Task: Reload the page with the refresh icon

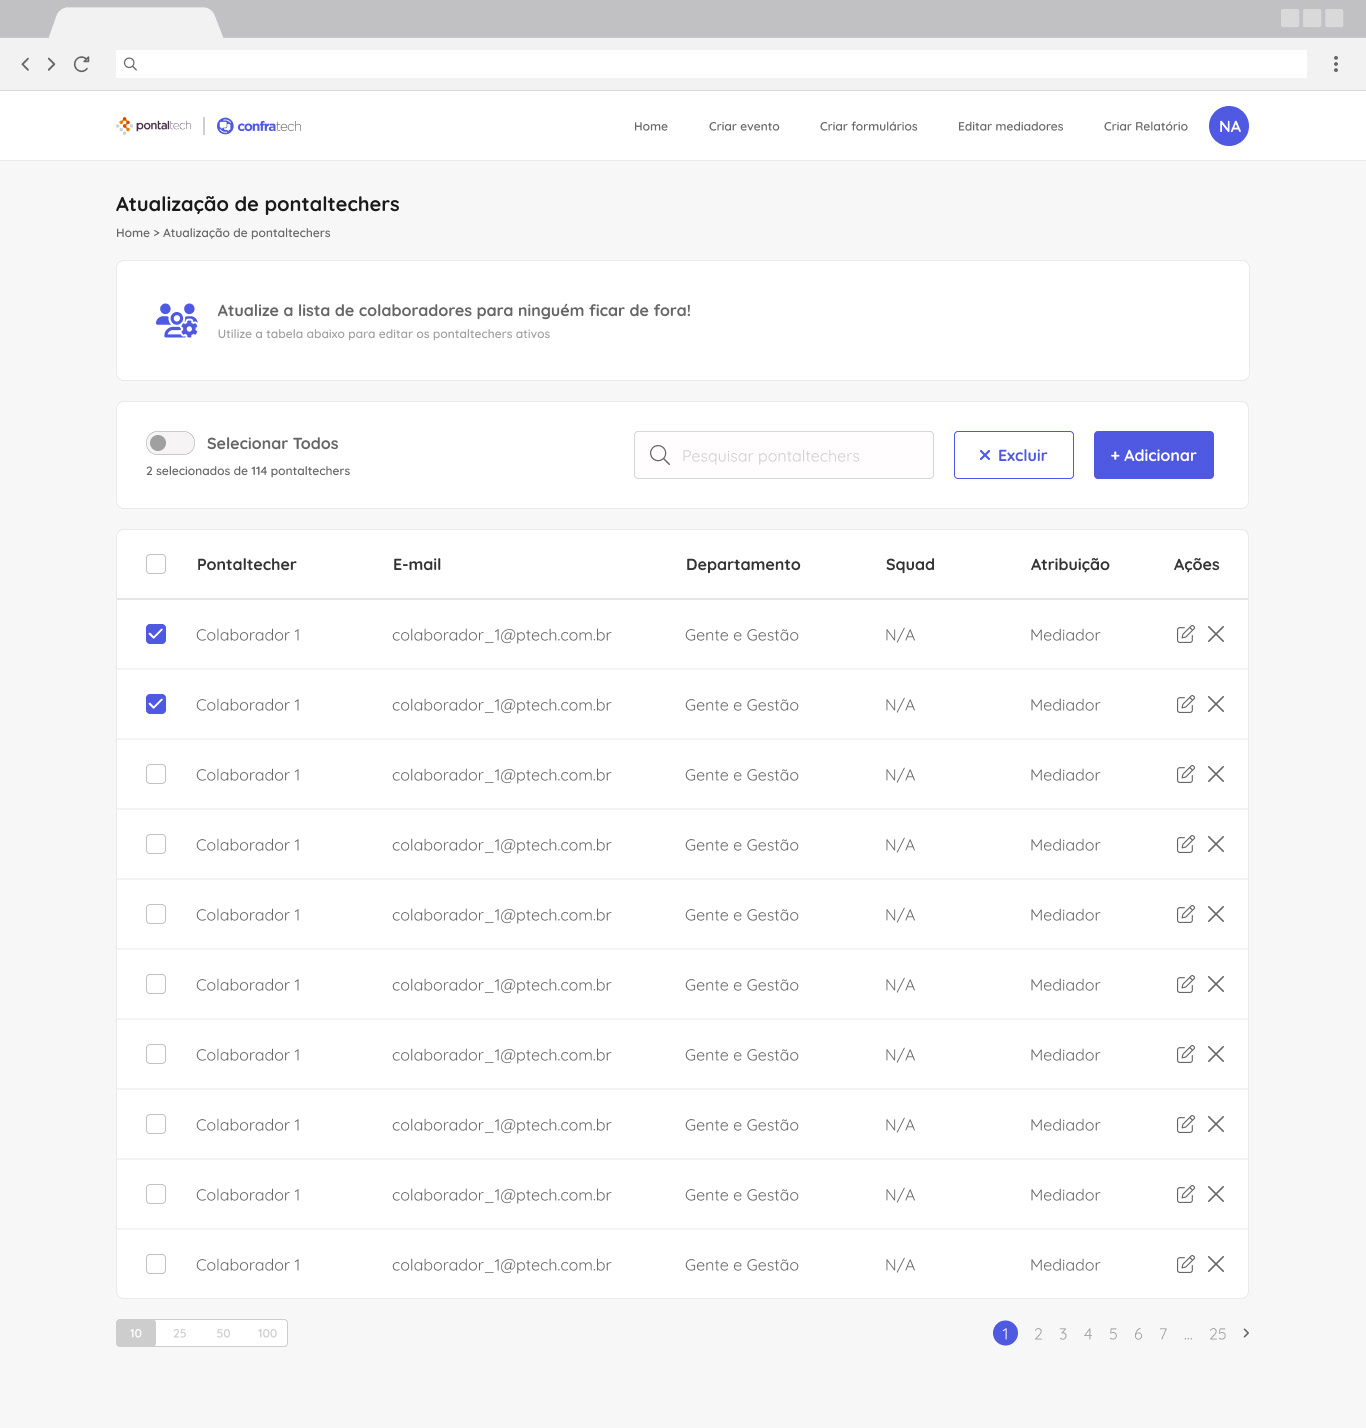Action: pyautogui.click(x=82, y=64)
